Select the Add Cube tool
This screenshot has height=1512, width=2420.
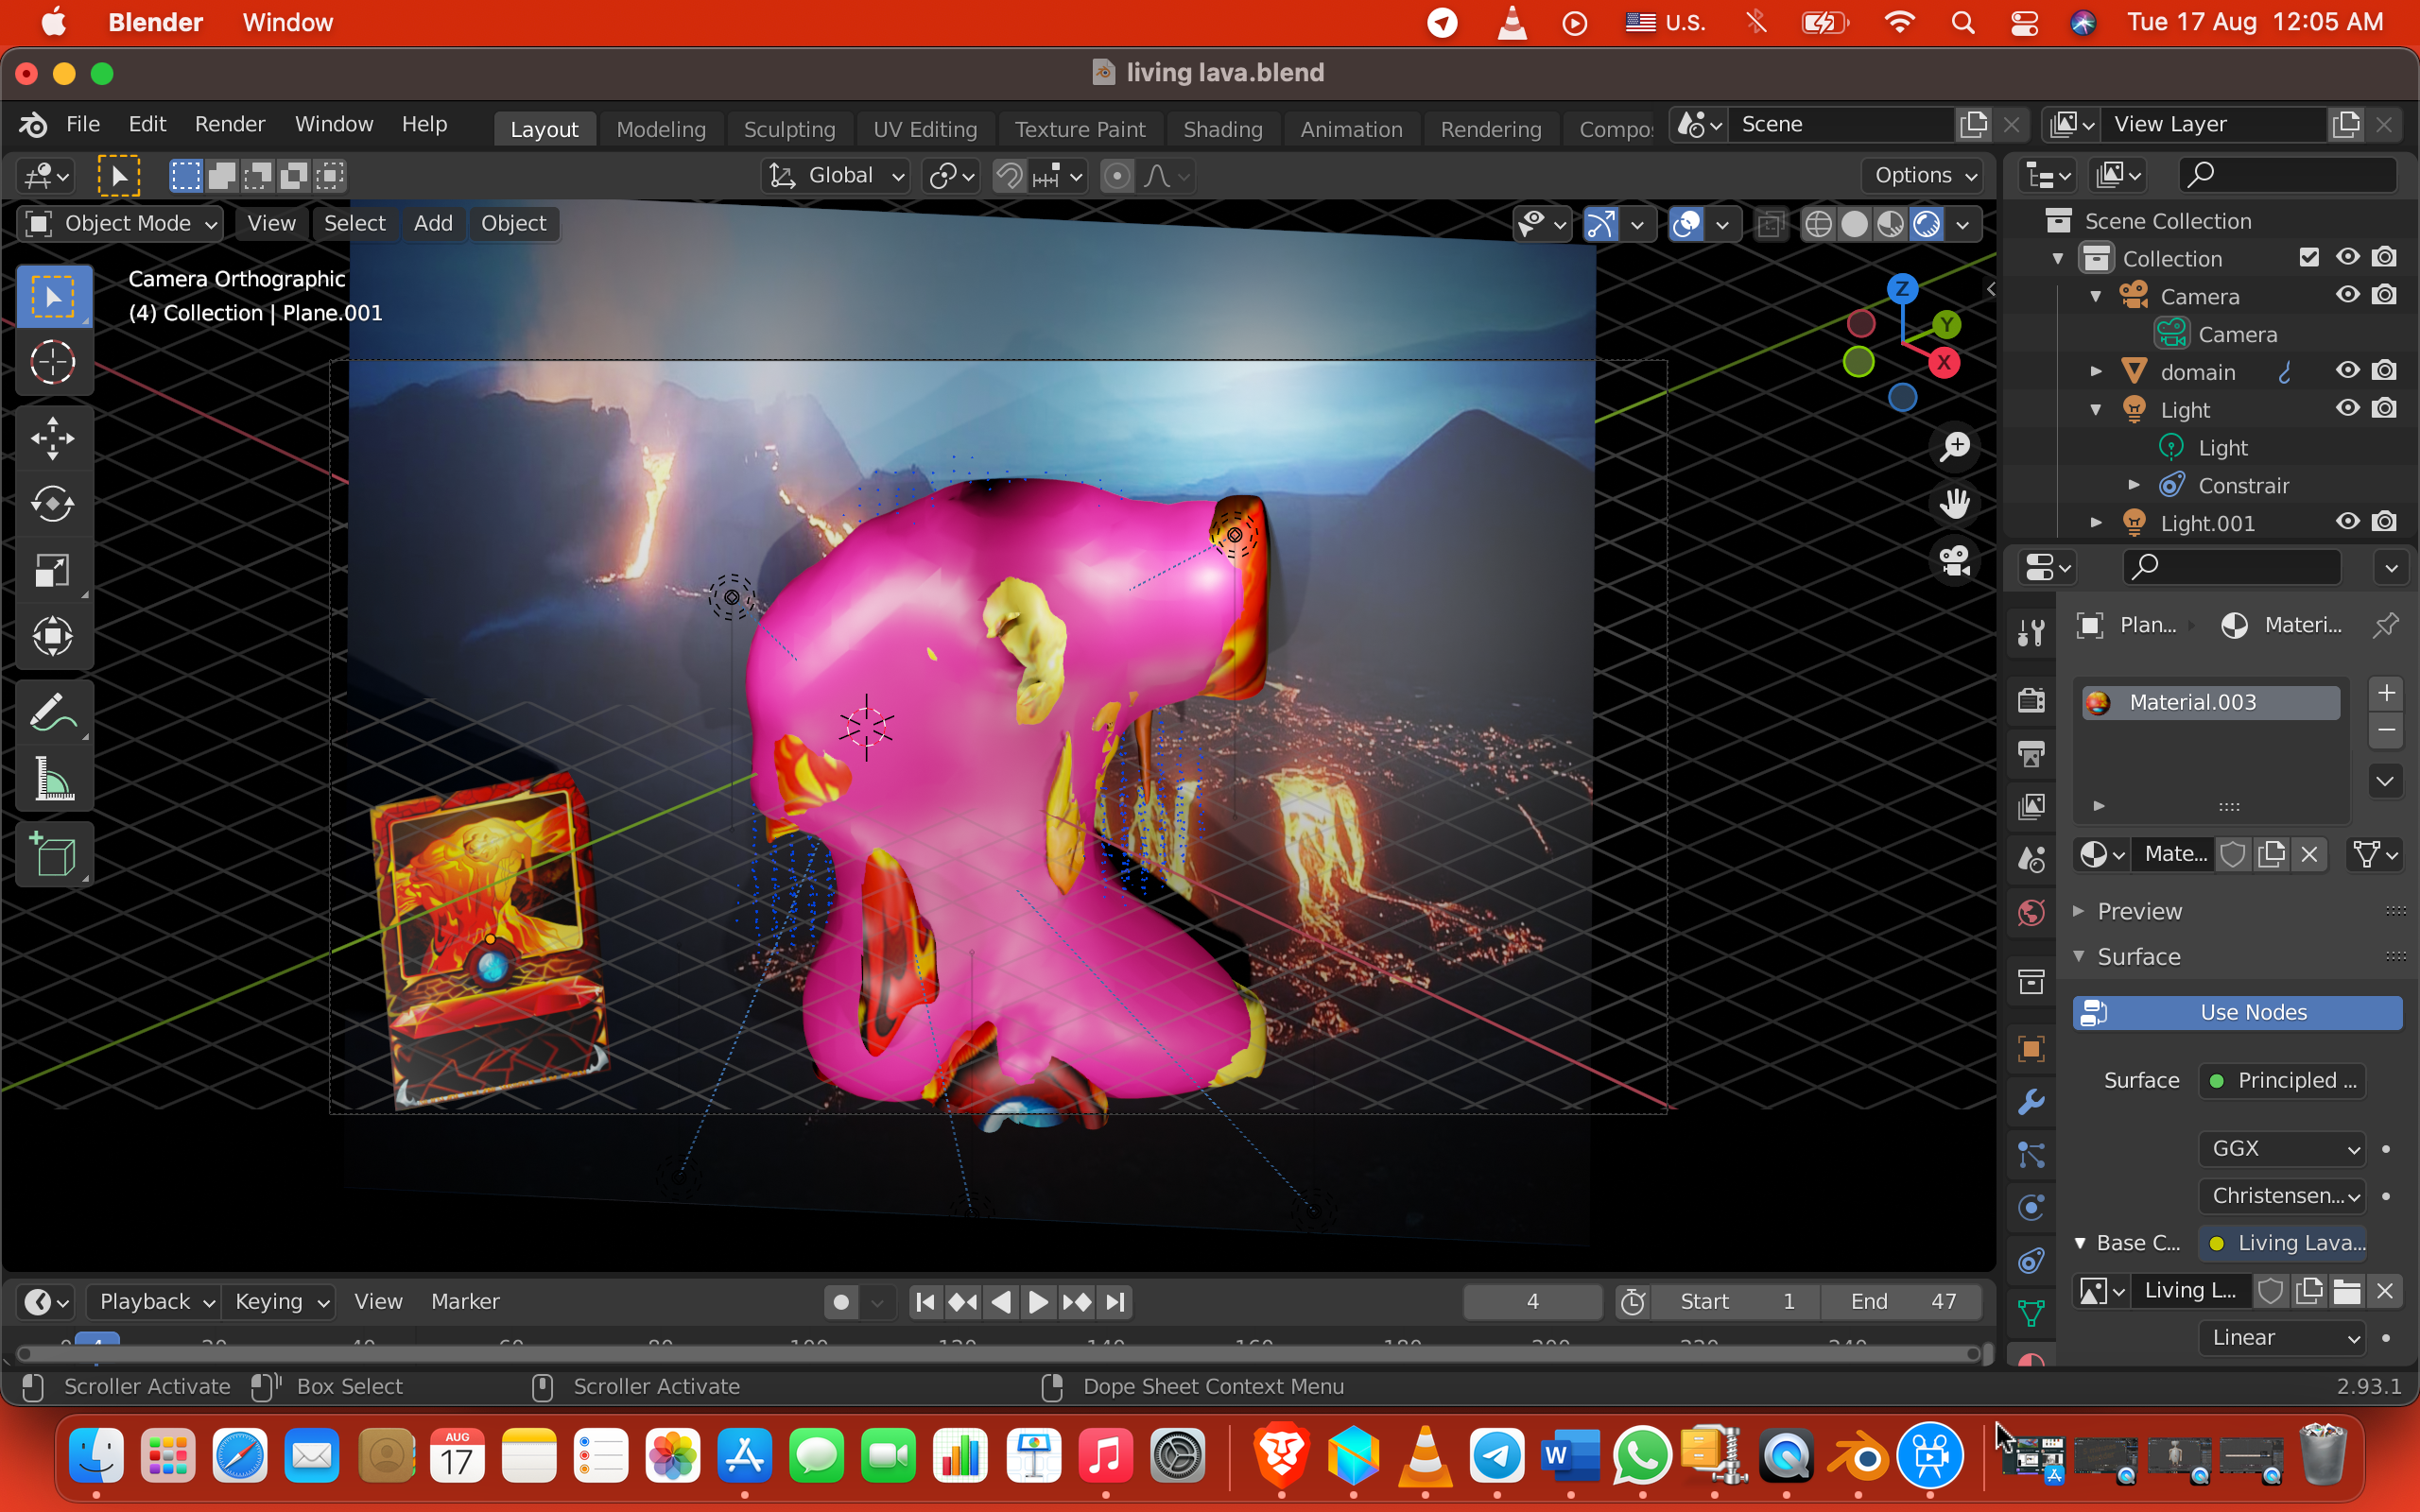point(53,855)
